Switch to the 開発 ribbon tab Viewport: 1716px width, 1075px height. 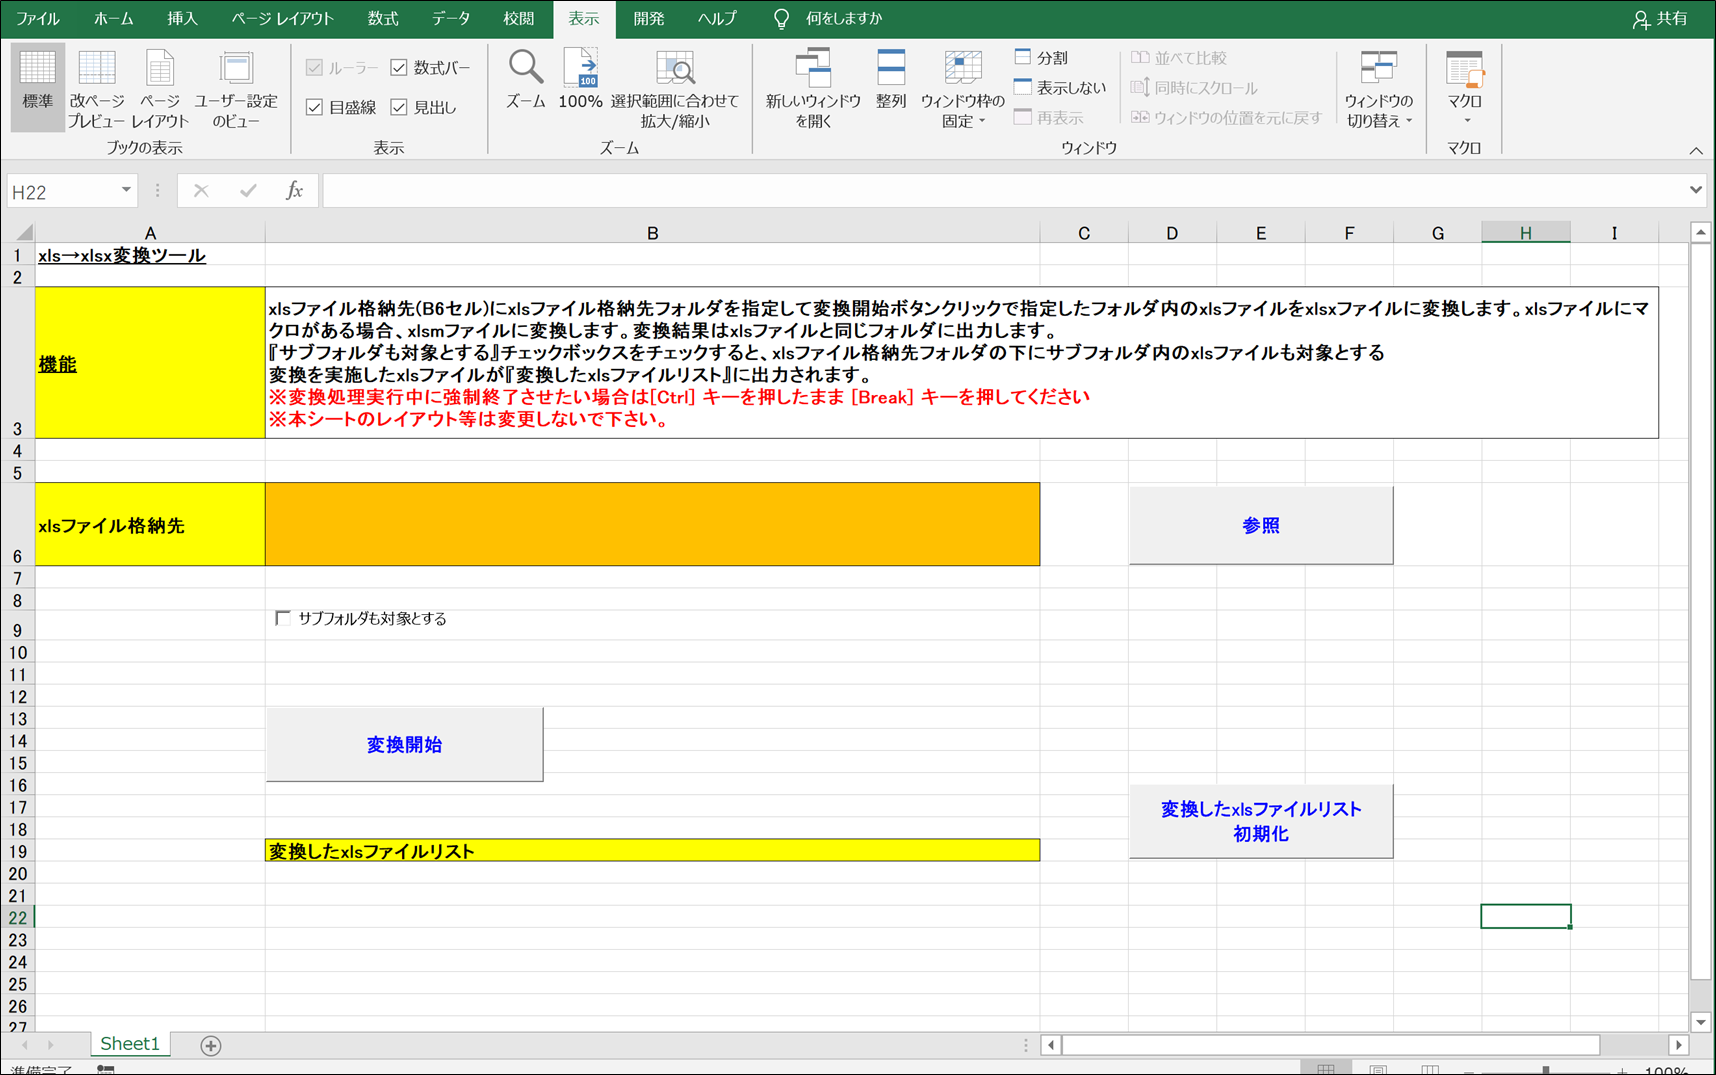click(649, 18)
